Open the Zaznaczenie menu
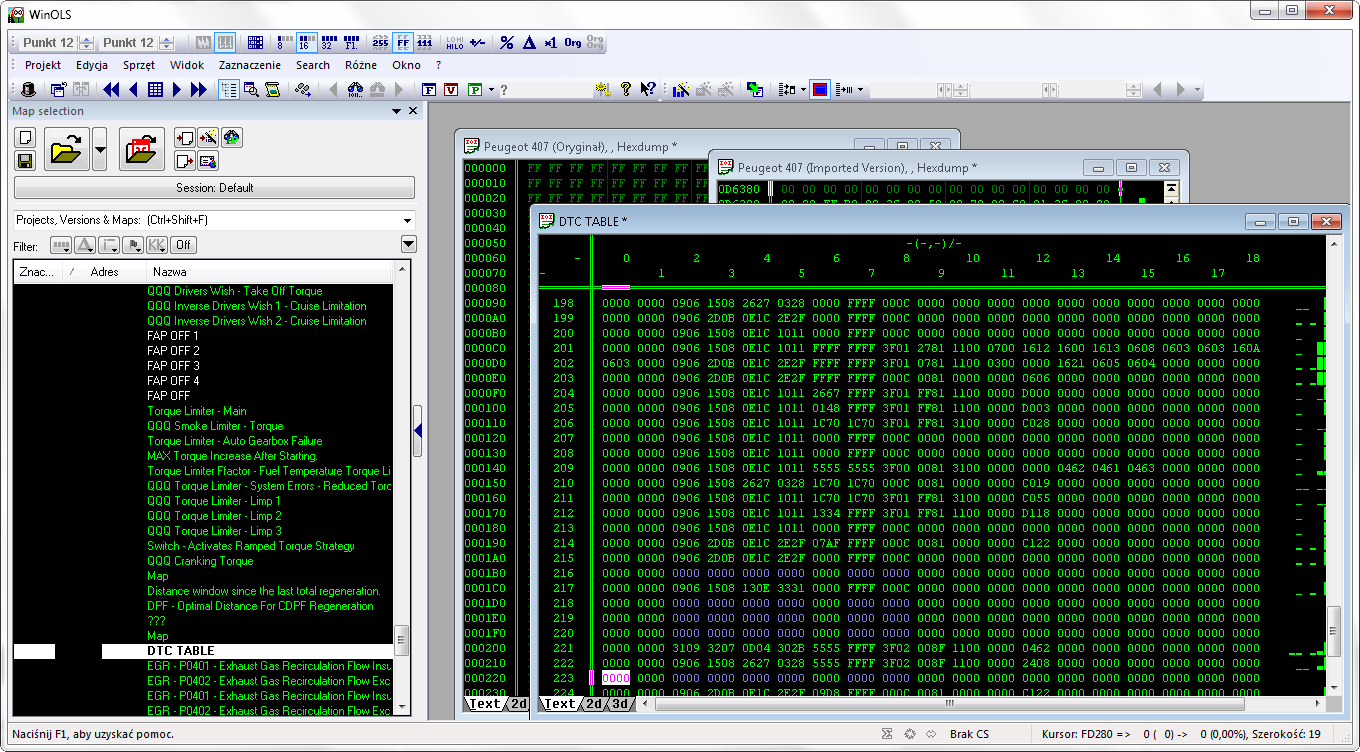 249,65
